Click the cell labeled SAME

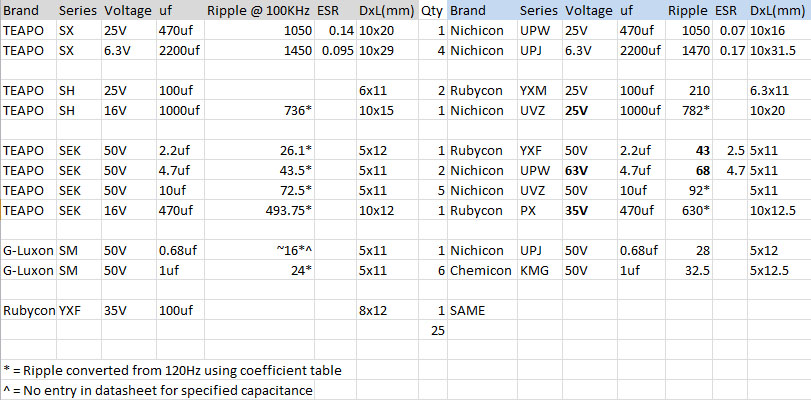[468, 310]
